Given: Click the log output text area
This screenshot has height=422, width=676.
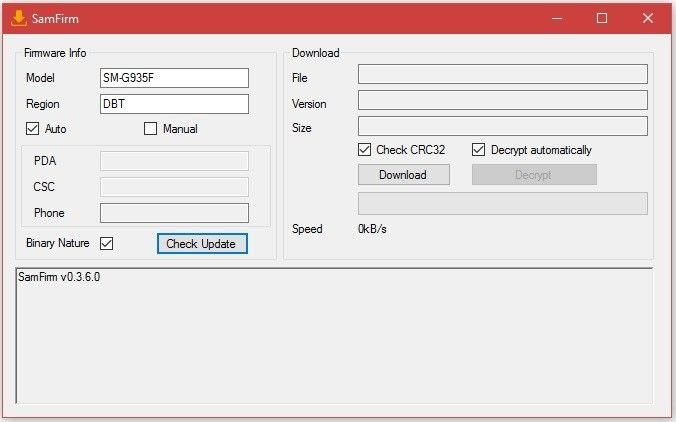Looking at the screenshot, I should click(x=334, y=336).
